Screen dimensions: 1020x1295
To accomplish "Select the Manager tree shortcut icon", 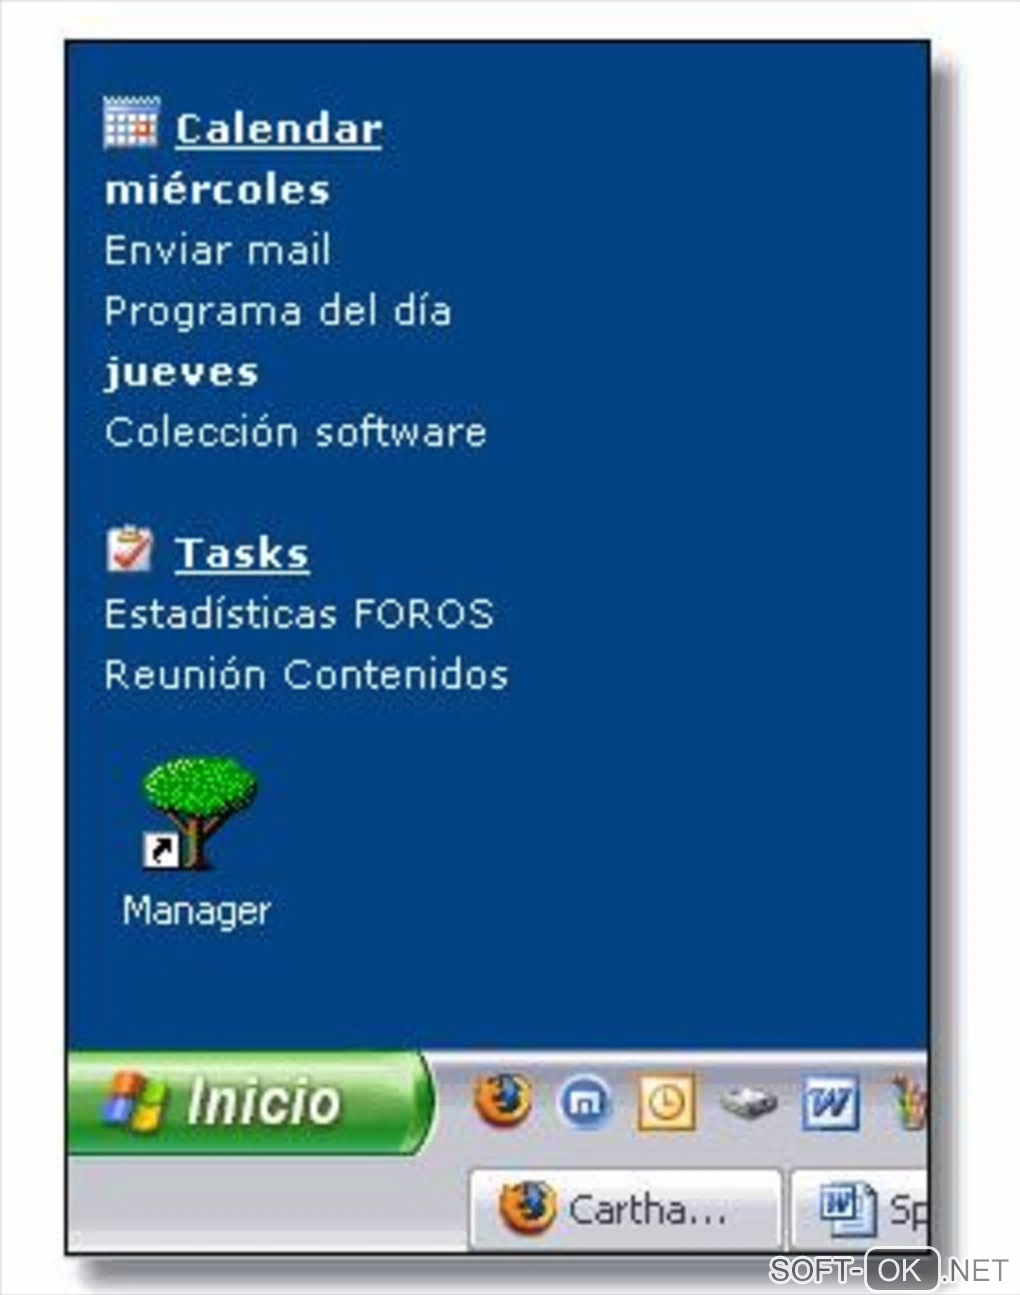I will pos(197,812).
